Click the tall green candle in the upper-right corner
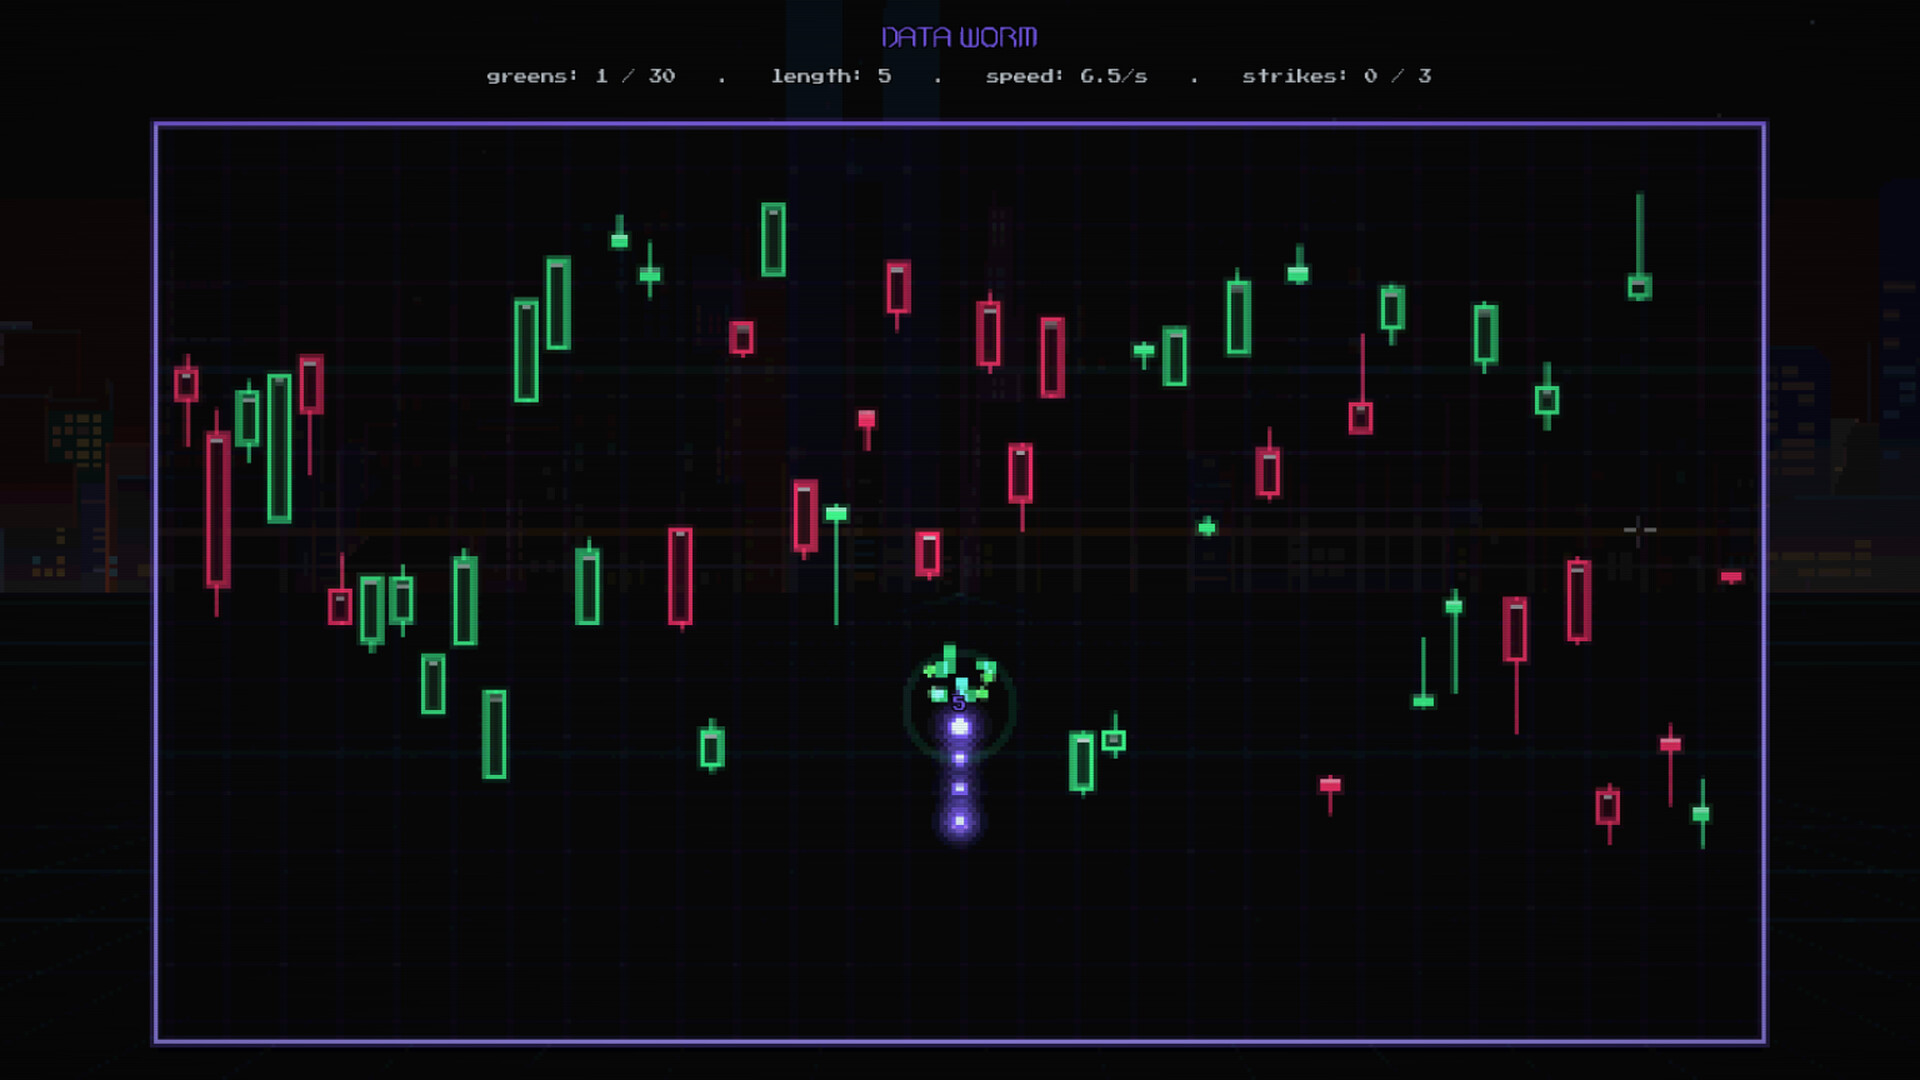The image size is (1920, 1080). coord(1639,247)
